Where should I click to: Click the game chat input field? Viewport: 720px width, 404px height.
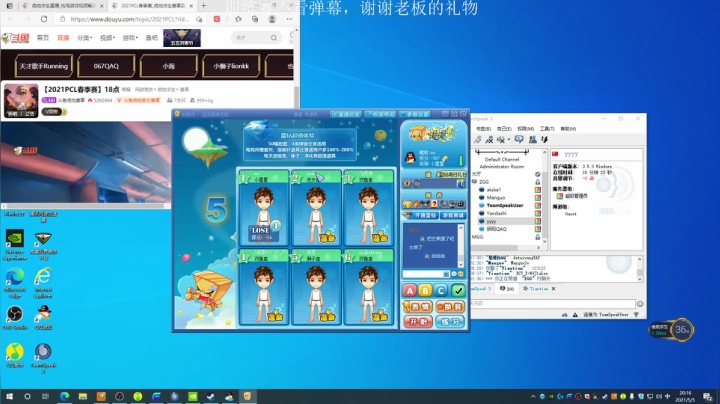click(425, 274)
